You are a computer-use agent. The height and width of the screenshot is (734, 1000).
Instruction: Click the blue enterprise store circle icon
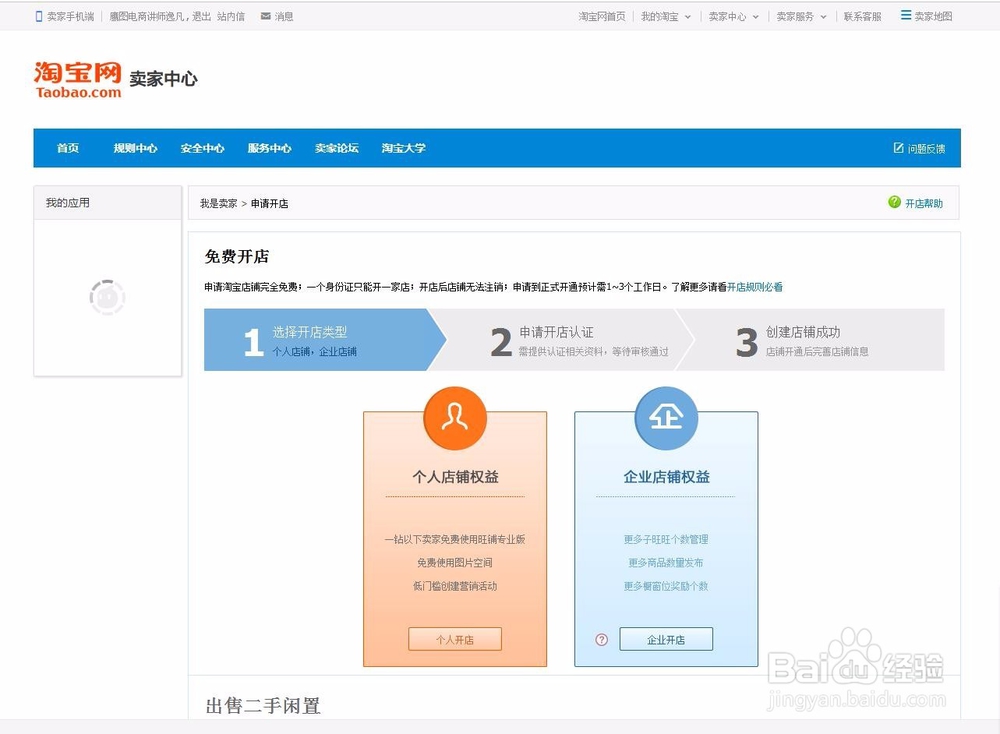click(x=666, y=418)
